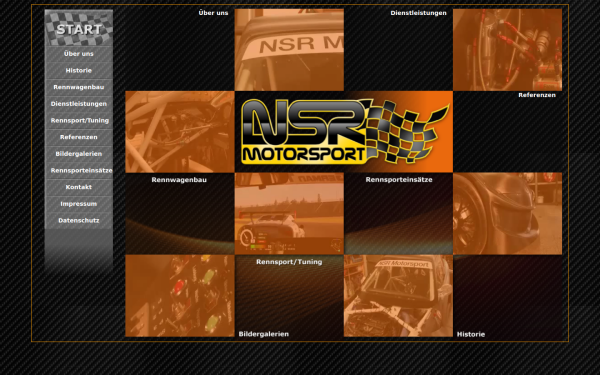This screenshot has width=600, height=375.
Task: View Impressum from the sidebar menu
Action: 79,204
